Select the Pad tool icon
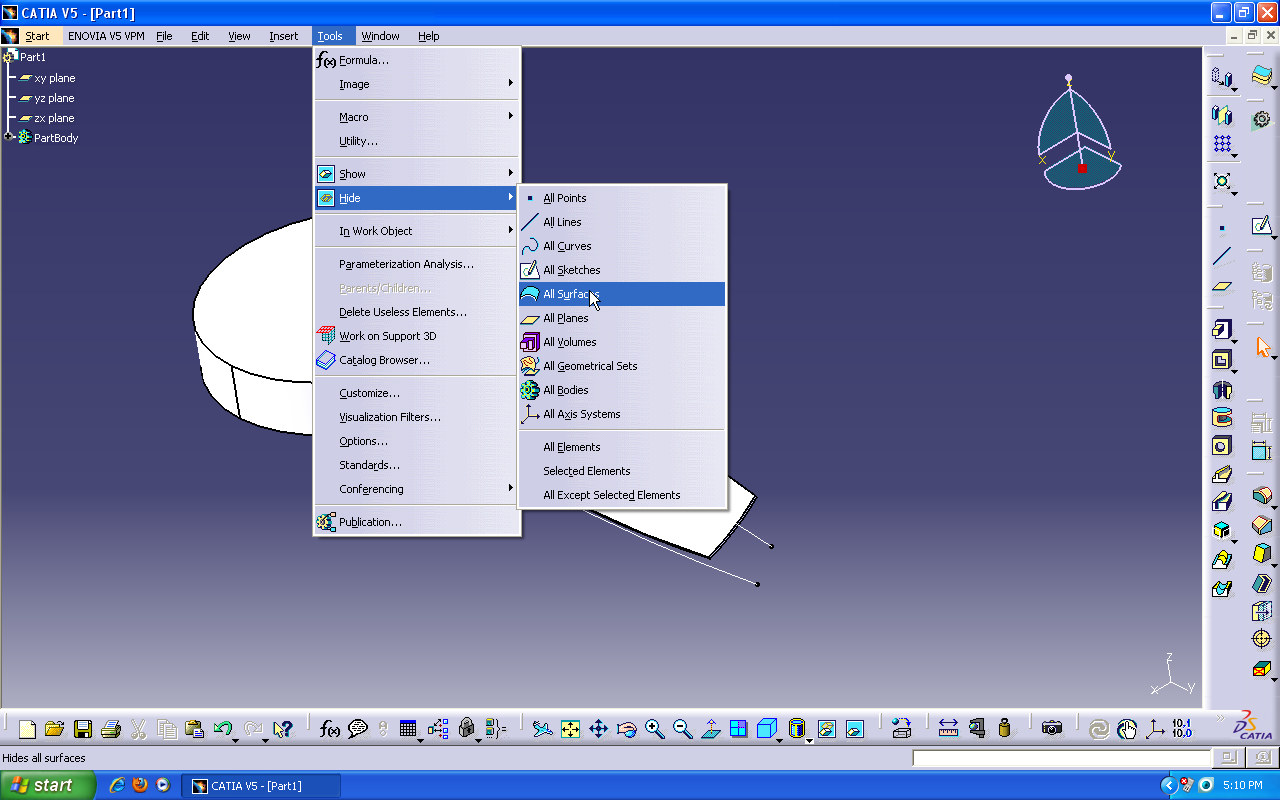Screen dimensions: 1280x800 coord(1221,330)
